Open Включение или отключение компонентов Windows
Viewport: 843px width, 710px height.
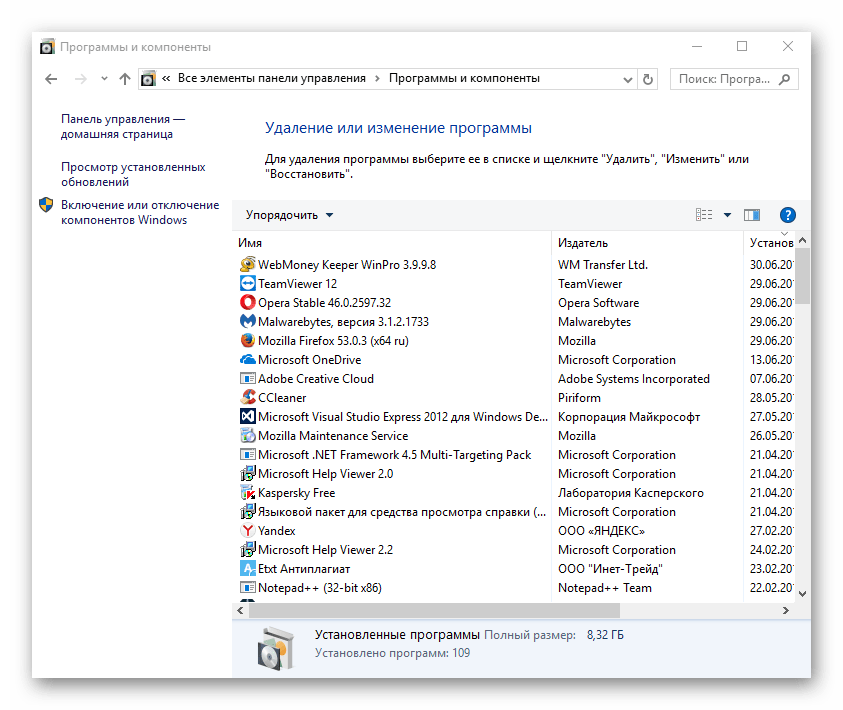coord(139,212)
